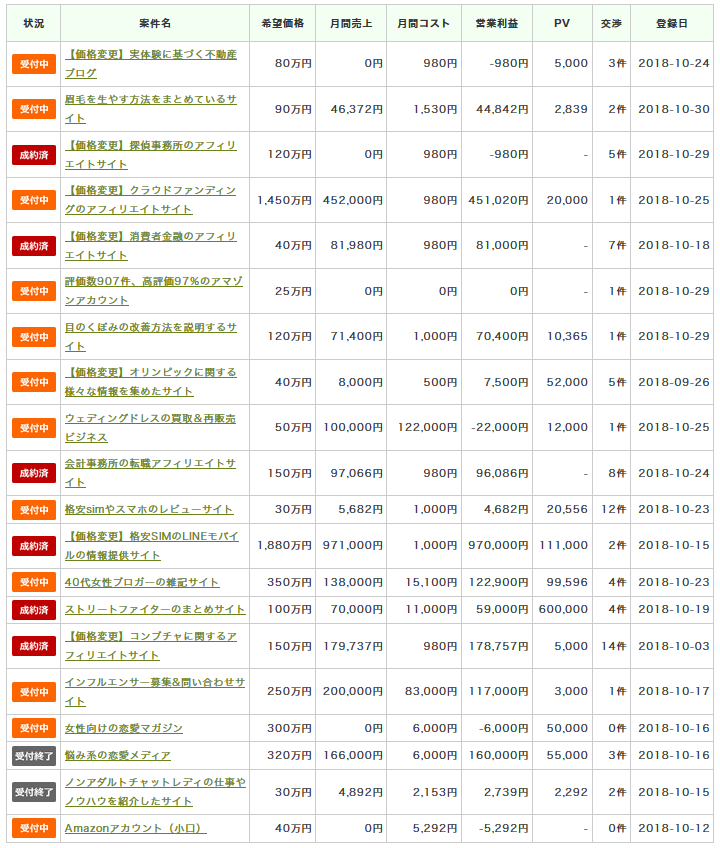The height and width of the screenshot is (848, 720).
Task: Open the 女性向けの恋愛マガジン listing
Action: [x=124, y=728]
